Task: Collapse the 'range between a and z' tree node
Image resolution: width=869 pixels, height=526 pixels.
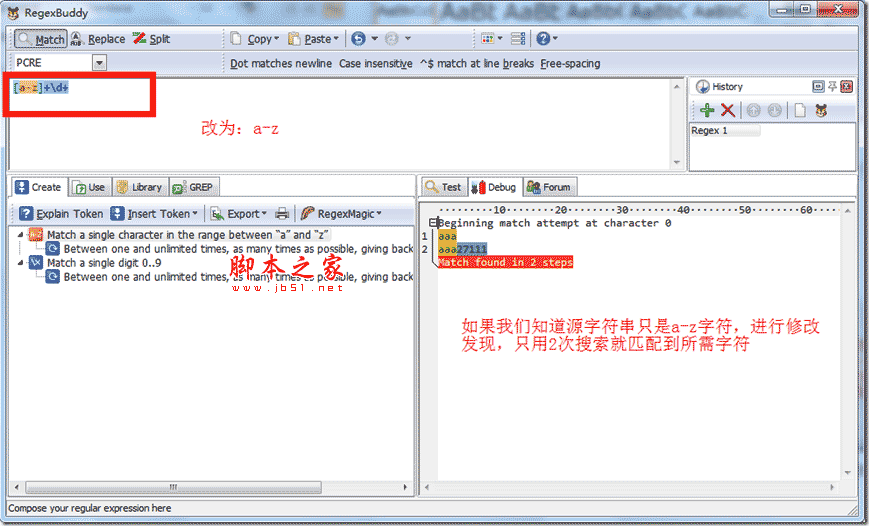Action: [x=21, y=235]
